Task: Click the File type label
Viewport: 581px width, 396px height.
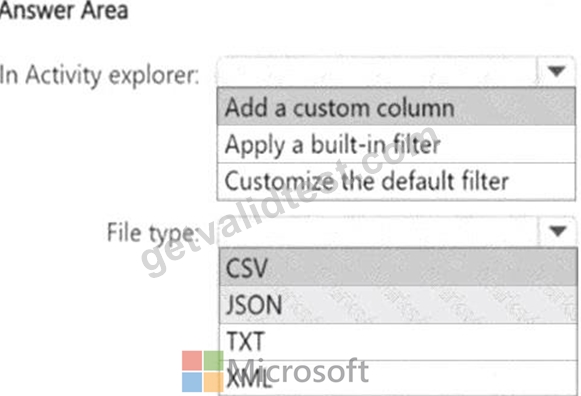Action: tap(152, 233)
